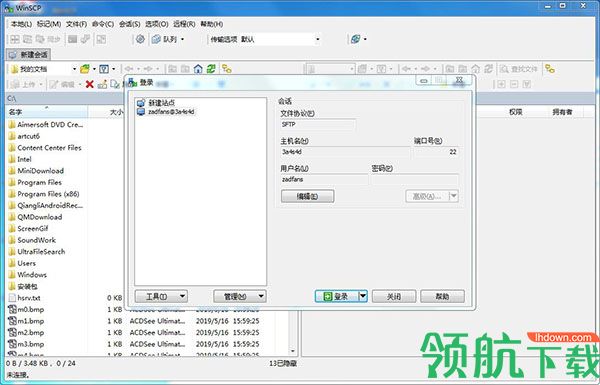Click the red X delete icon
The width and height of the screenshot is (600, 385).
pos(90,84)
